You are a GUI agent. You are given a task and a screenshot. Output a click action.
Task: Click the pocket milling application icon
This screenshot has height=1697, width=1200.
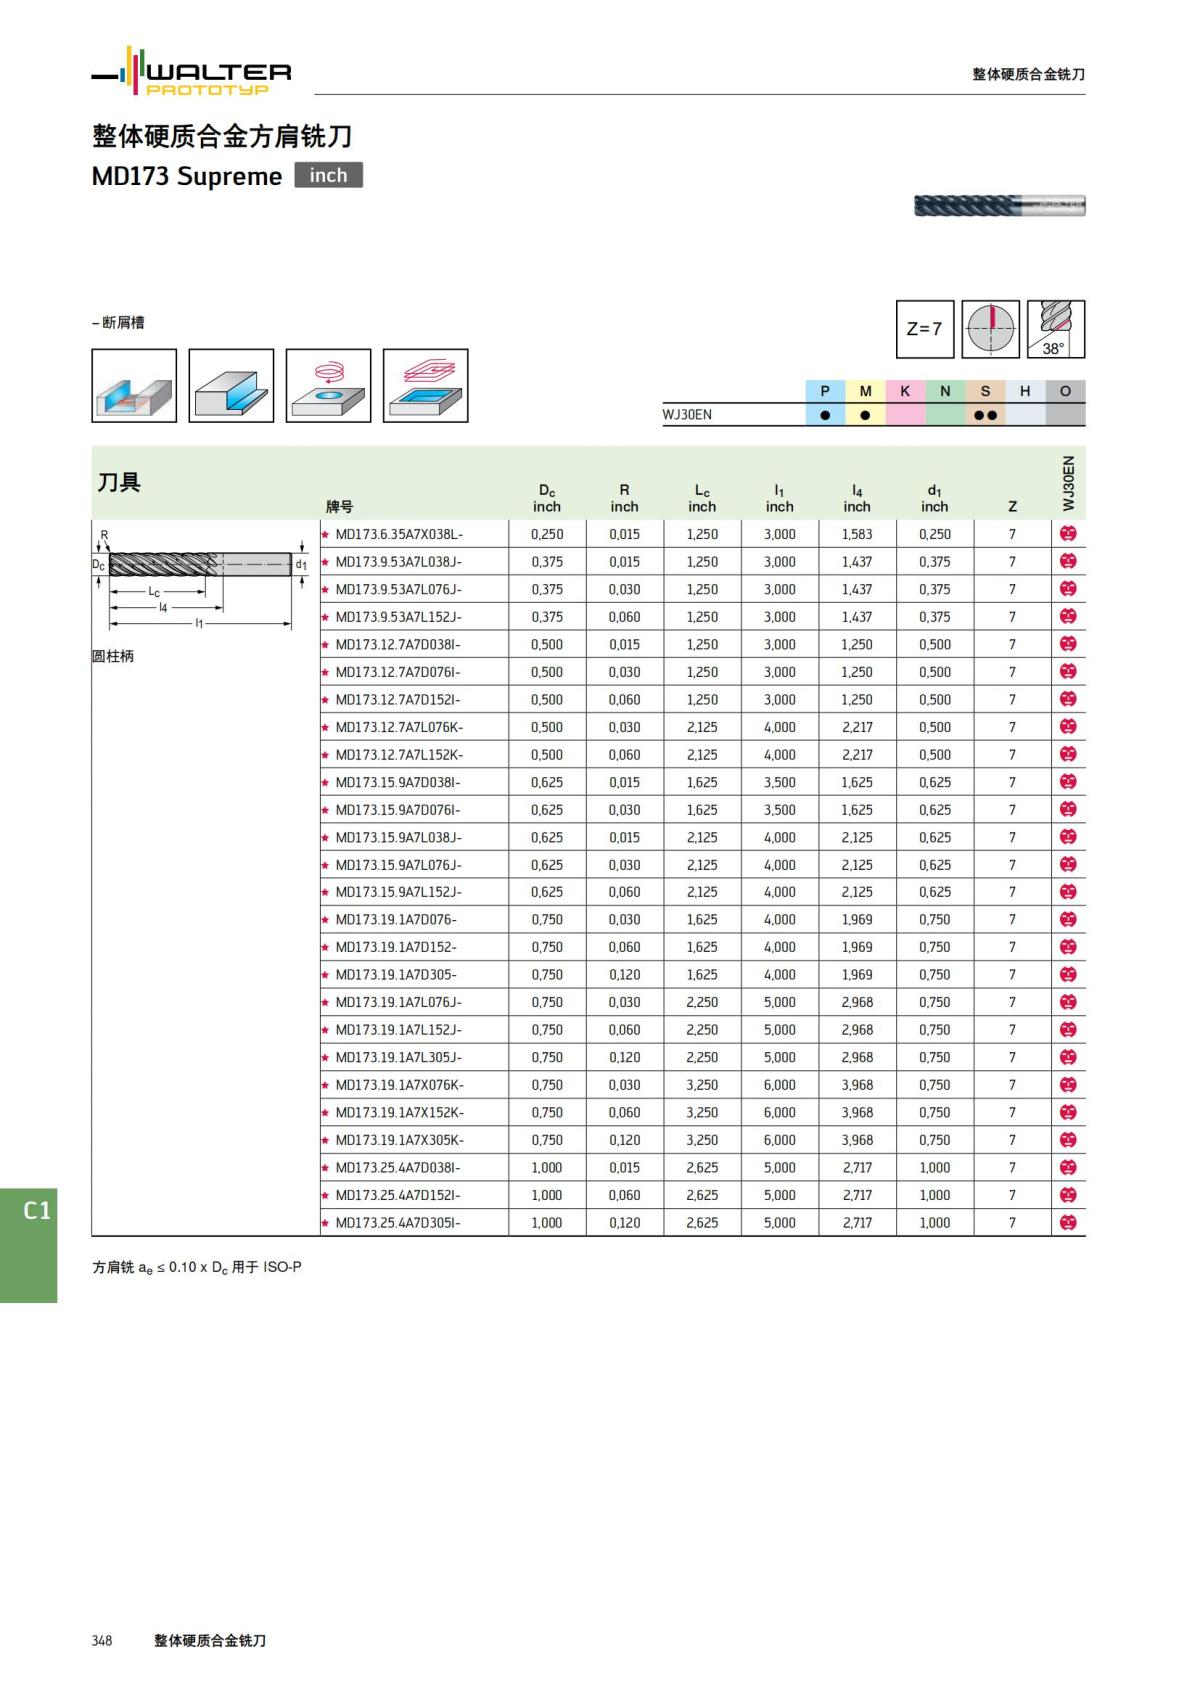(x=425, y=386)
